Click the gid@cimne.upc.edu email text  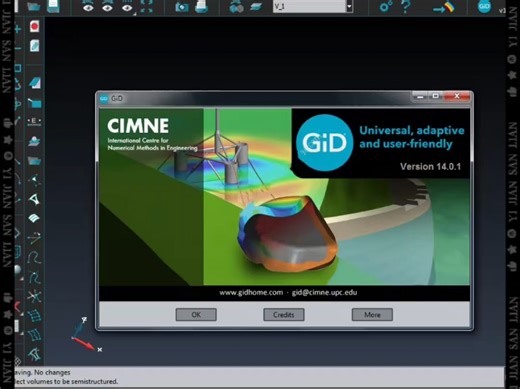[x=324, y=293]
